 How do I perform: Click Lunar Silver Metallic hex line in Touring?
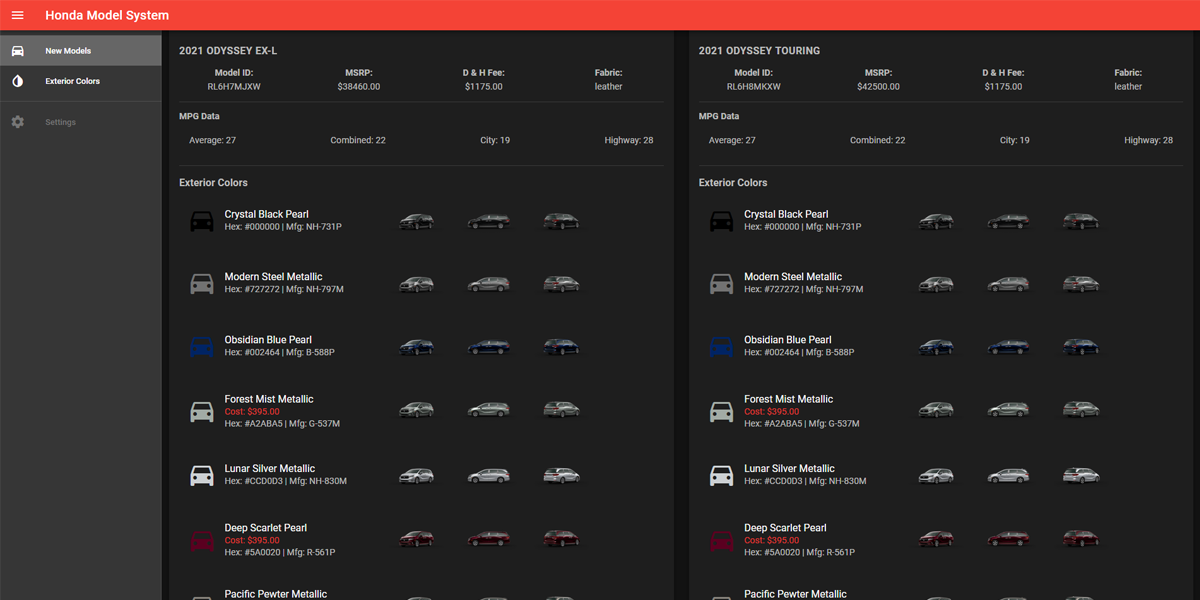click(x=806, y=482)
